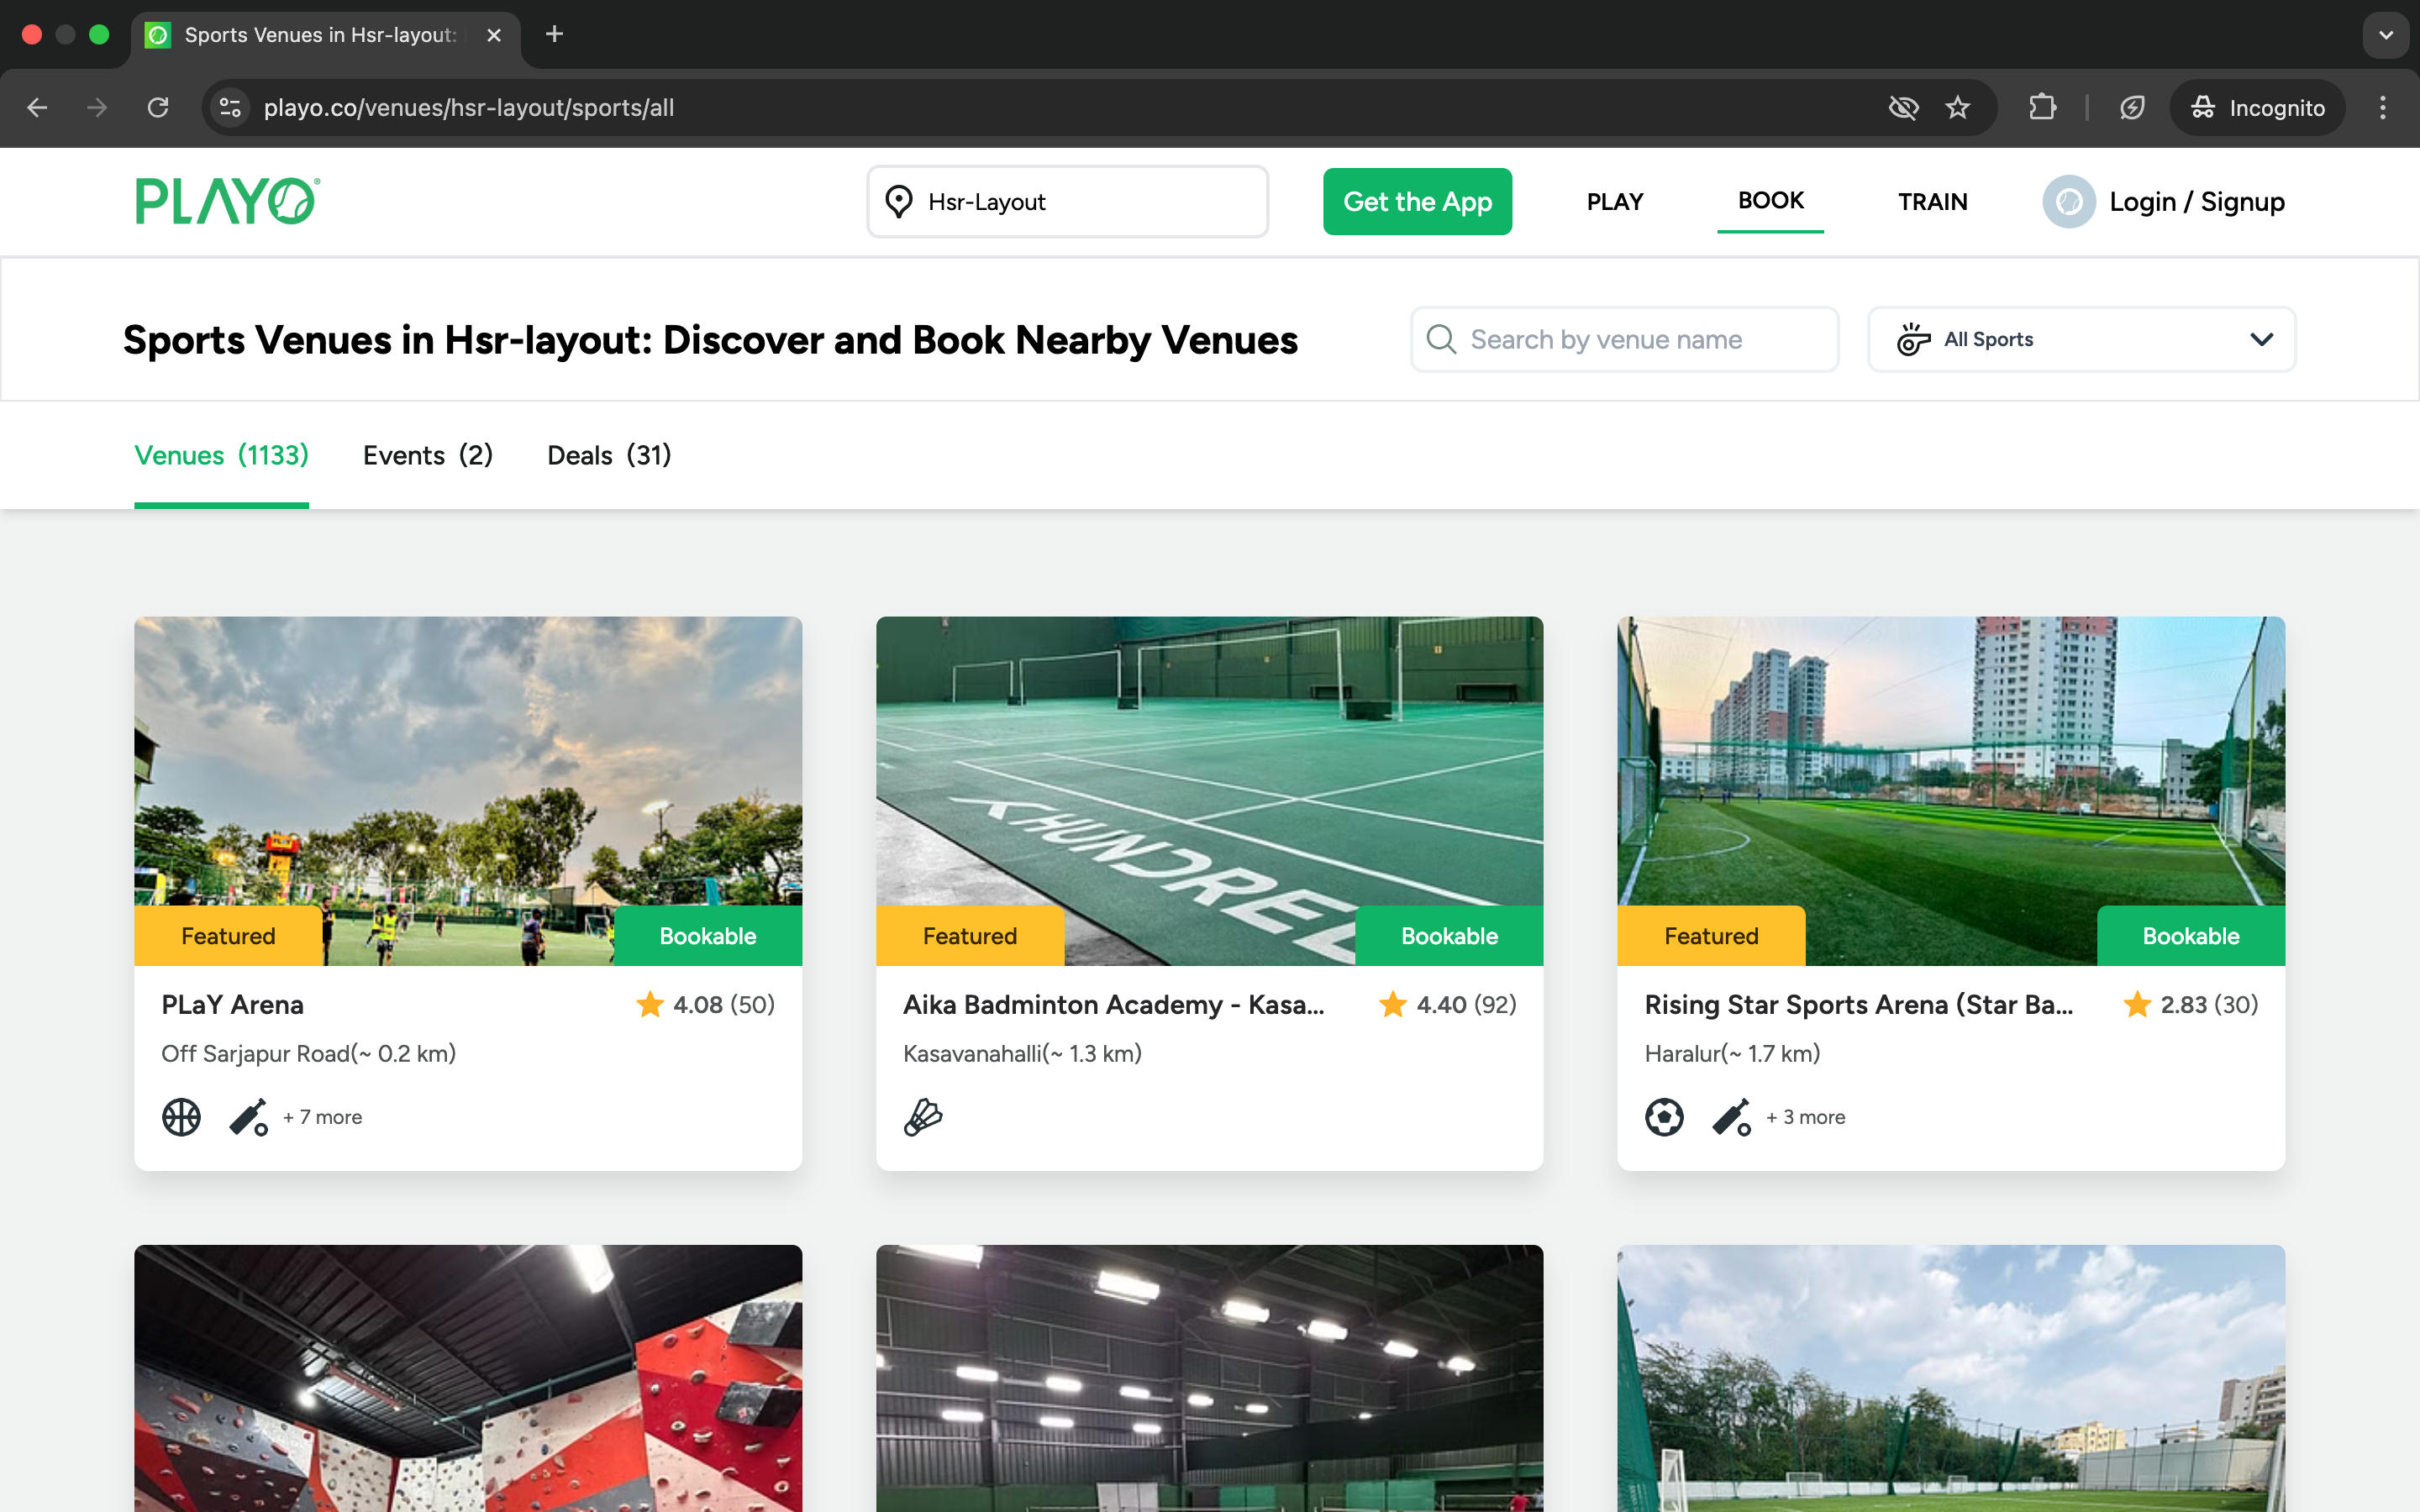Open the Rising Star turf photo
Screen dimensions: 2420x1512
pos(1950,790)
